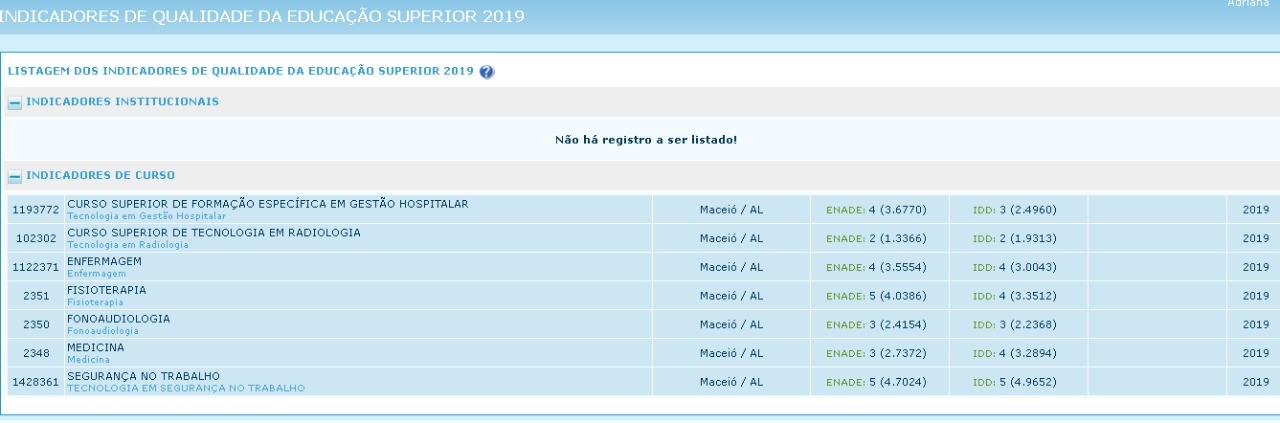
Task: Select the Fonoaudiologia course entry
Action: pos(118,318)
